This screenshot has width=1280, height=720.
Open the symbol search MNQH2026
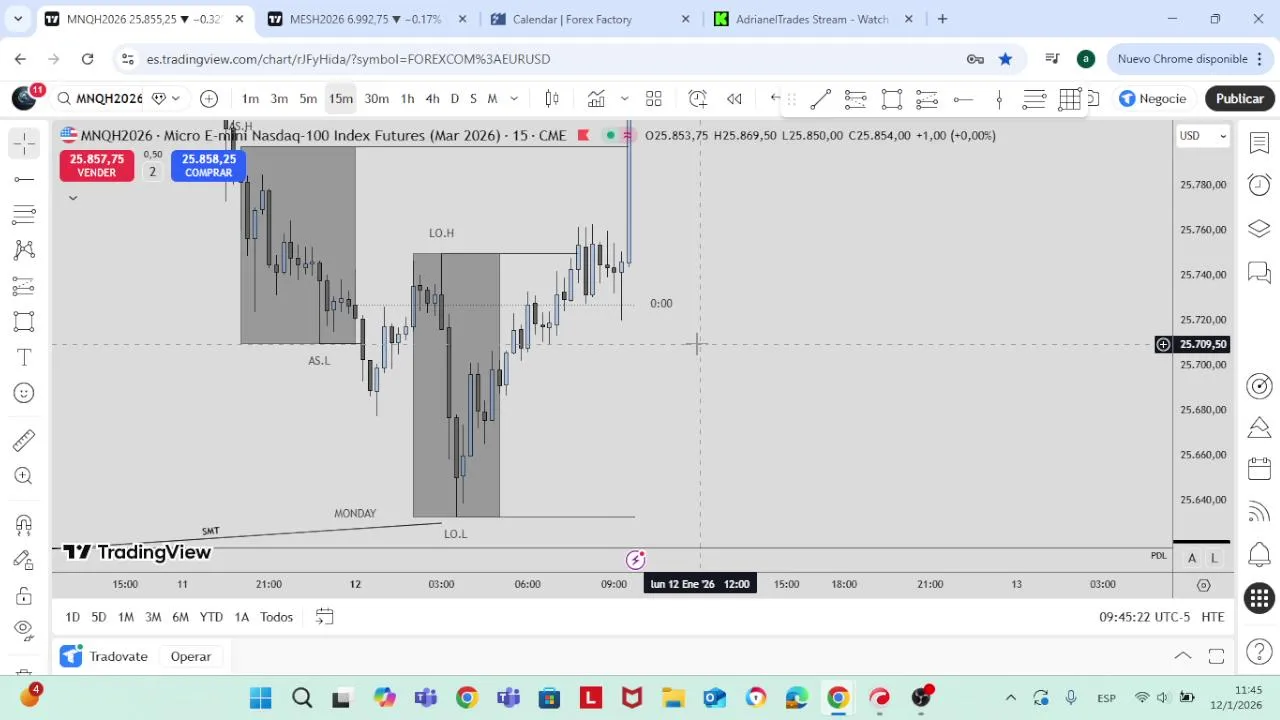pyautogui.click(x=100, y=98)
